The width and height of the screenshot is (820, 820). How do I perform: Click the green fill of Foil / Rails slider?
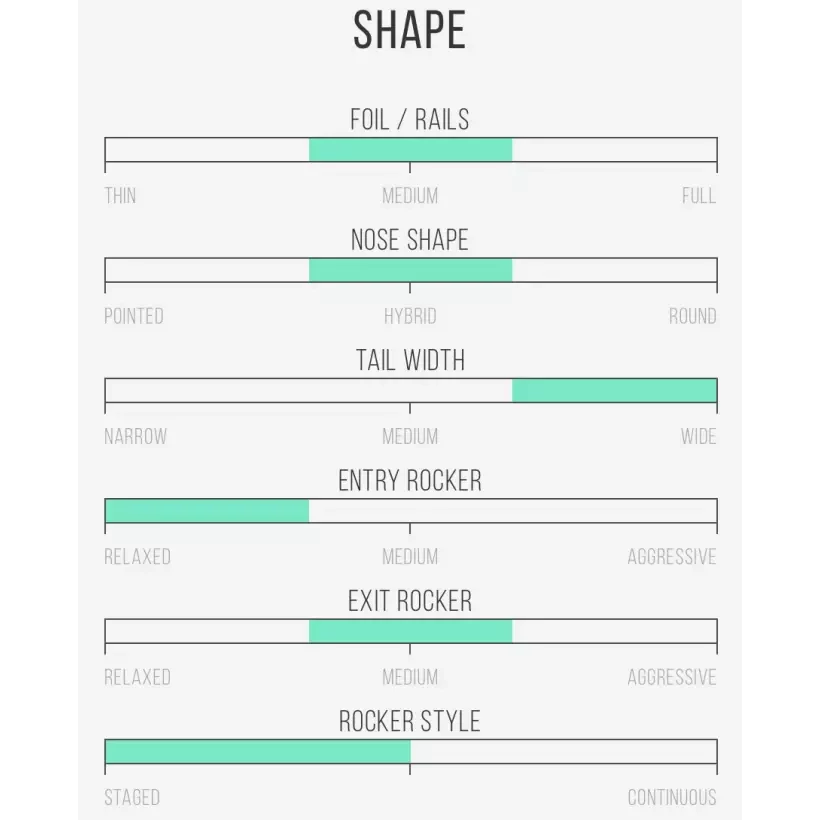coord(410,150)
